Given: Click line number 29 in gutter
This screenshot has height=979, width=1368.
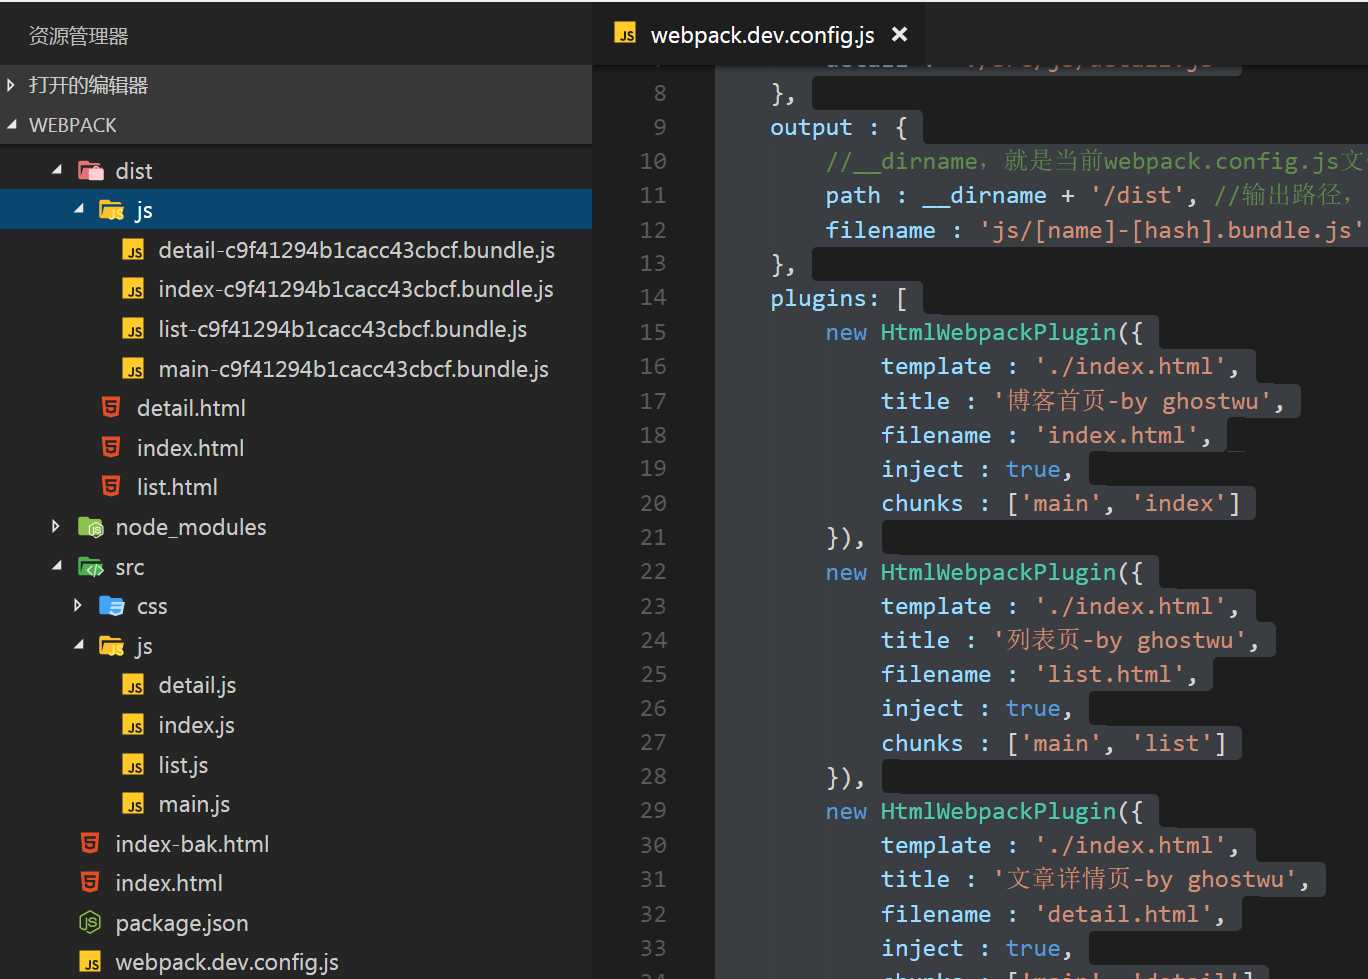Looking at the screenshot, I should [x=653, y=810].
